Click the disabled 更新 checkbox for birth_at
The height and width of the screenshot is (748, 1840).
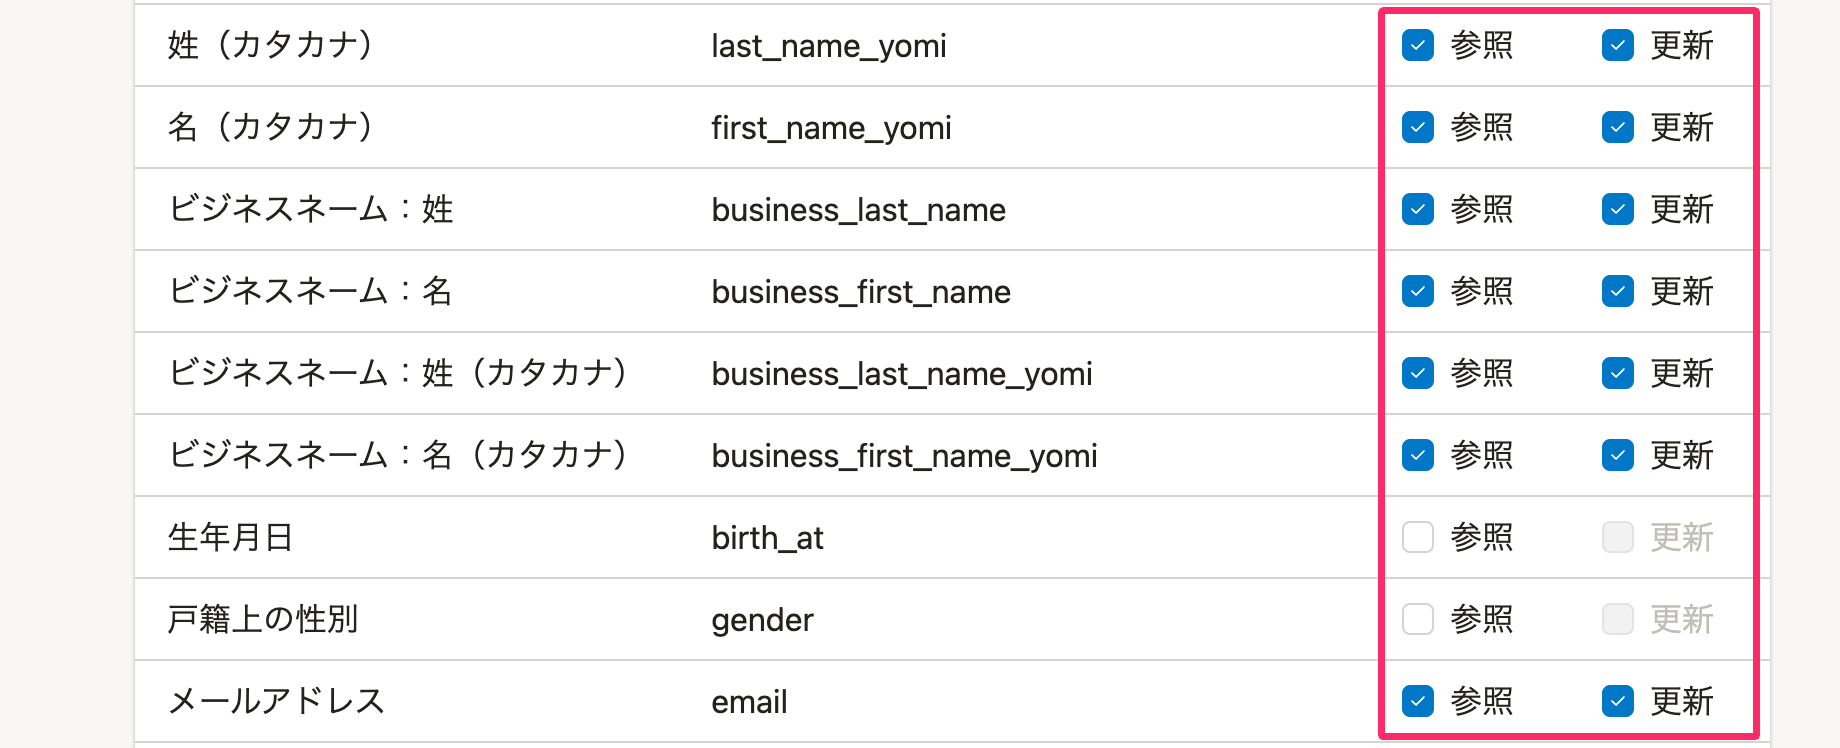[x=1617, y=537]
